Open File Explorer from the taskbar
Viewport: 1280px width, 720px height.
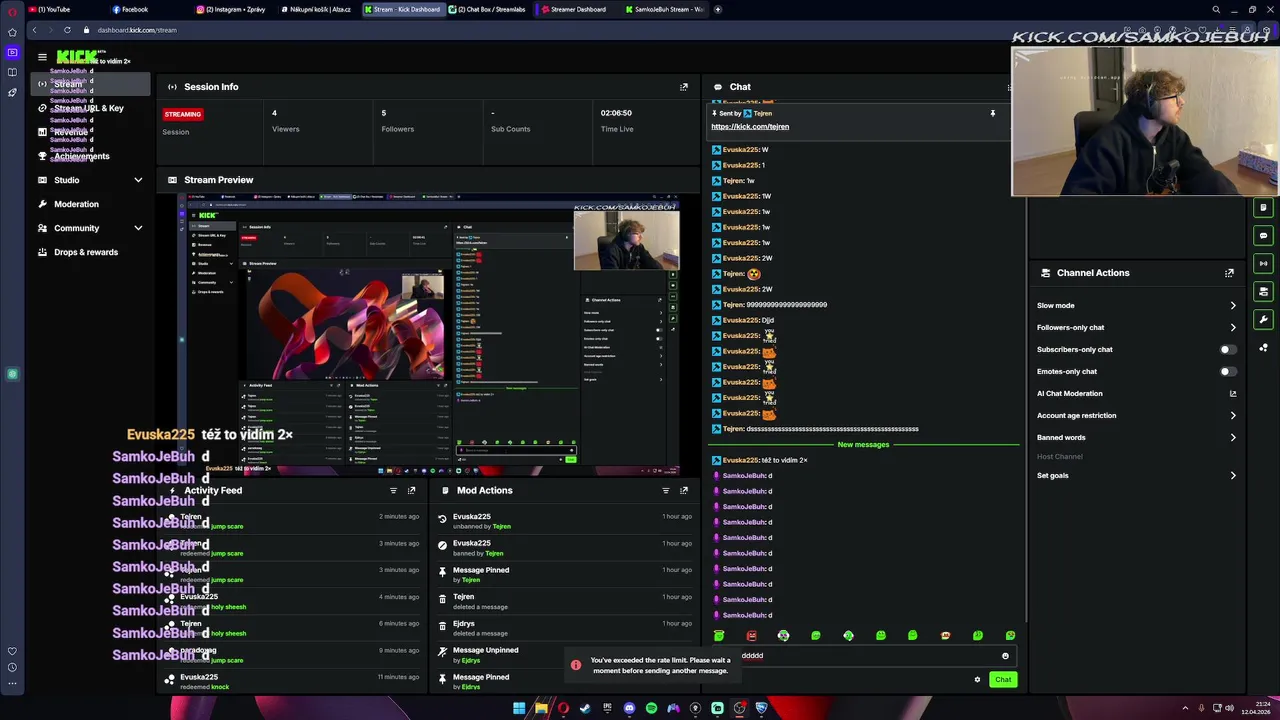click(541, 709)
